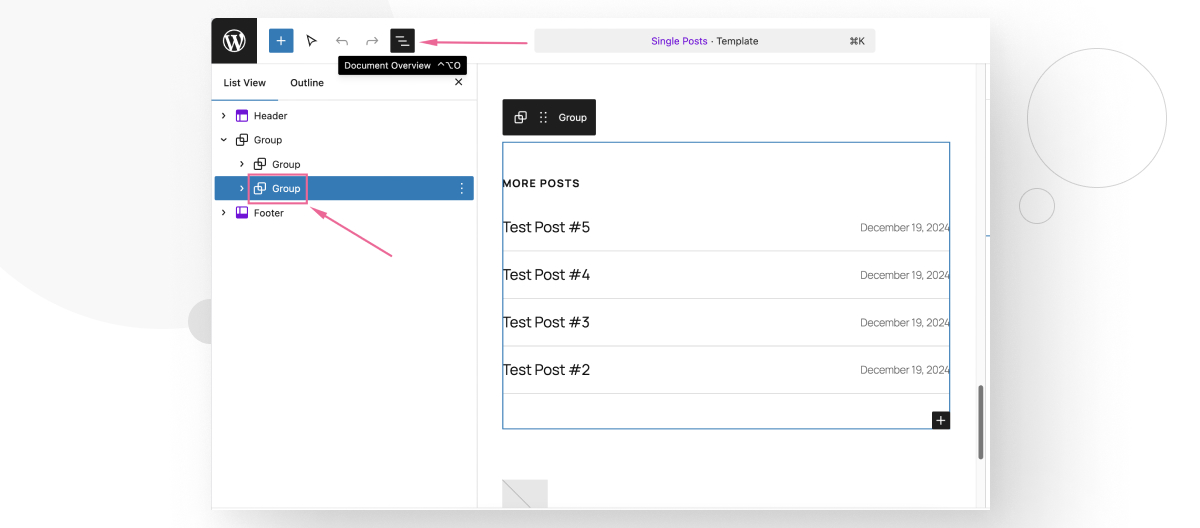Expand the highlighted Group chevron

coord(242,188)
